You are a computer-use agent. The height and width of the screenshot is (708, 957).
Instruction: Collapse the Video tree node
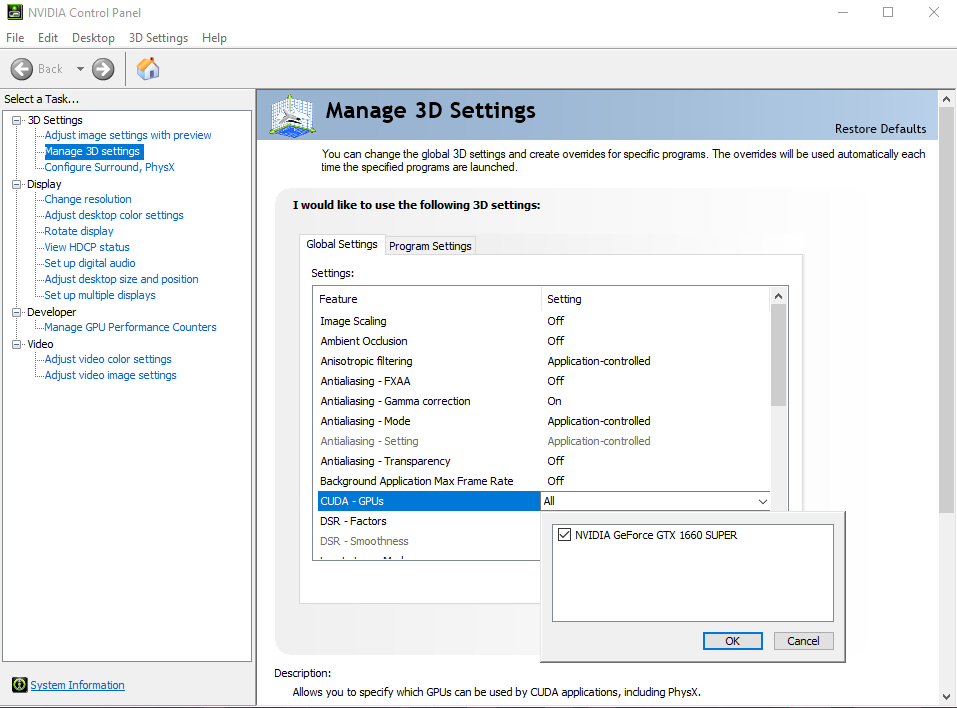17,344
